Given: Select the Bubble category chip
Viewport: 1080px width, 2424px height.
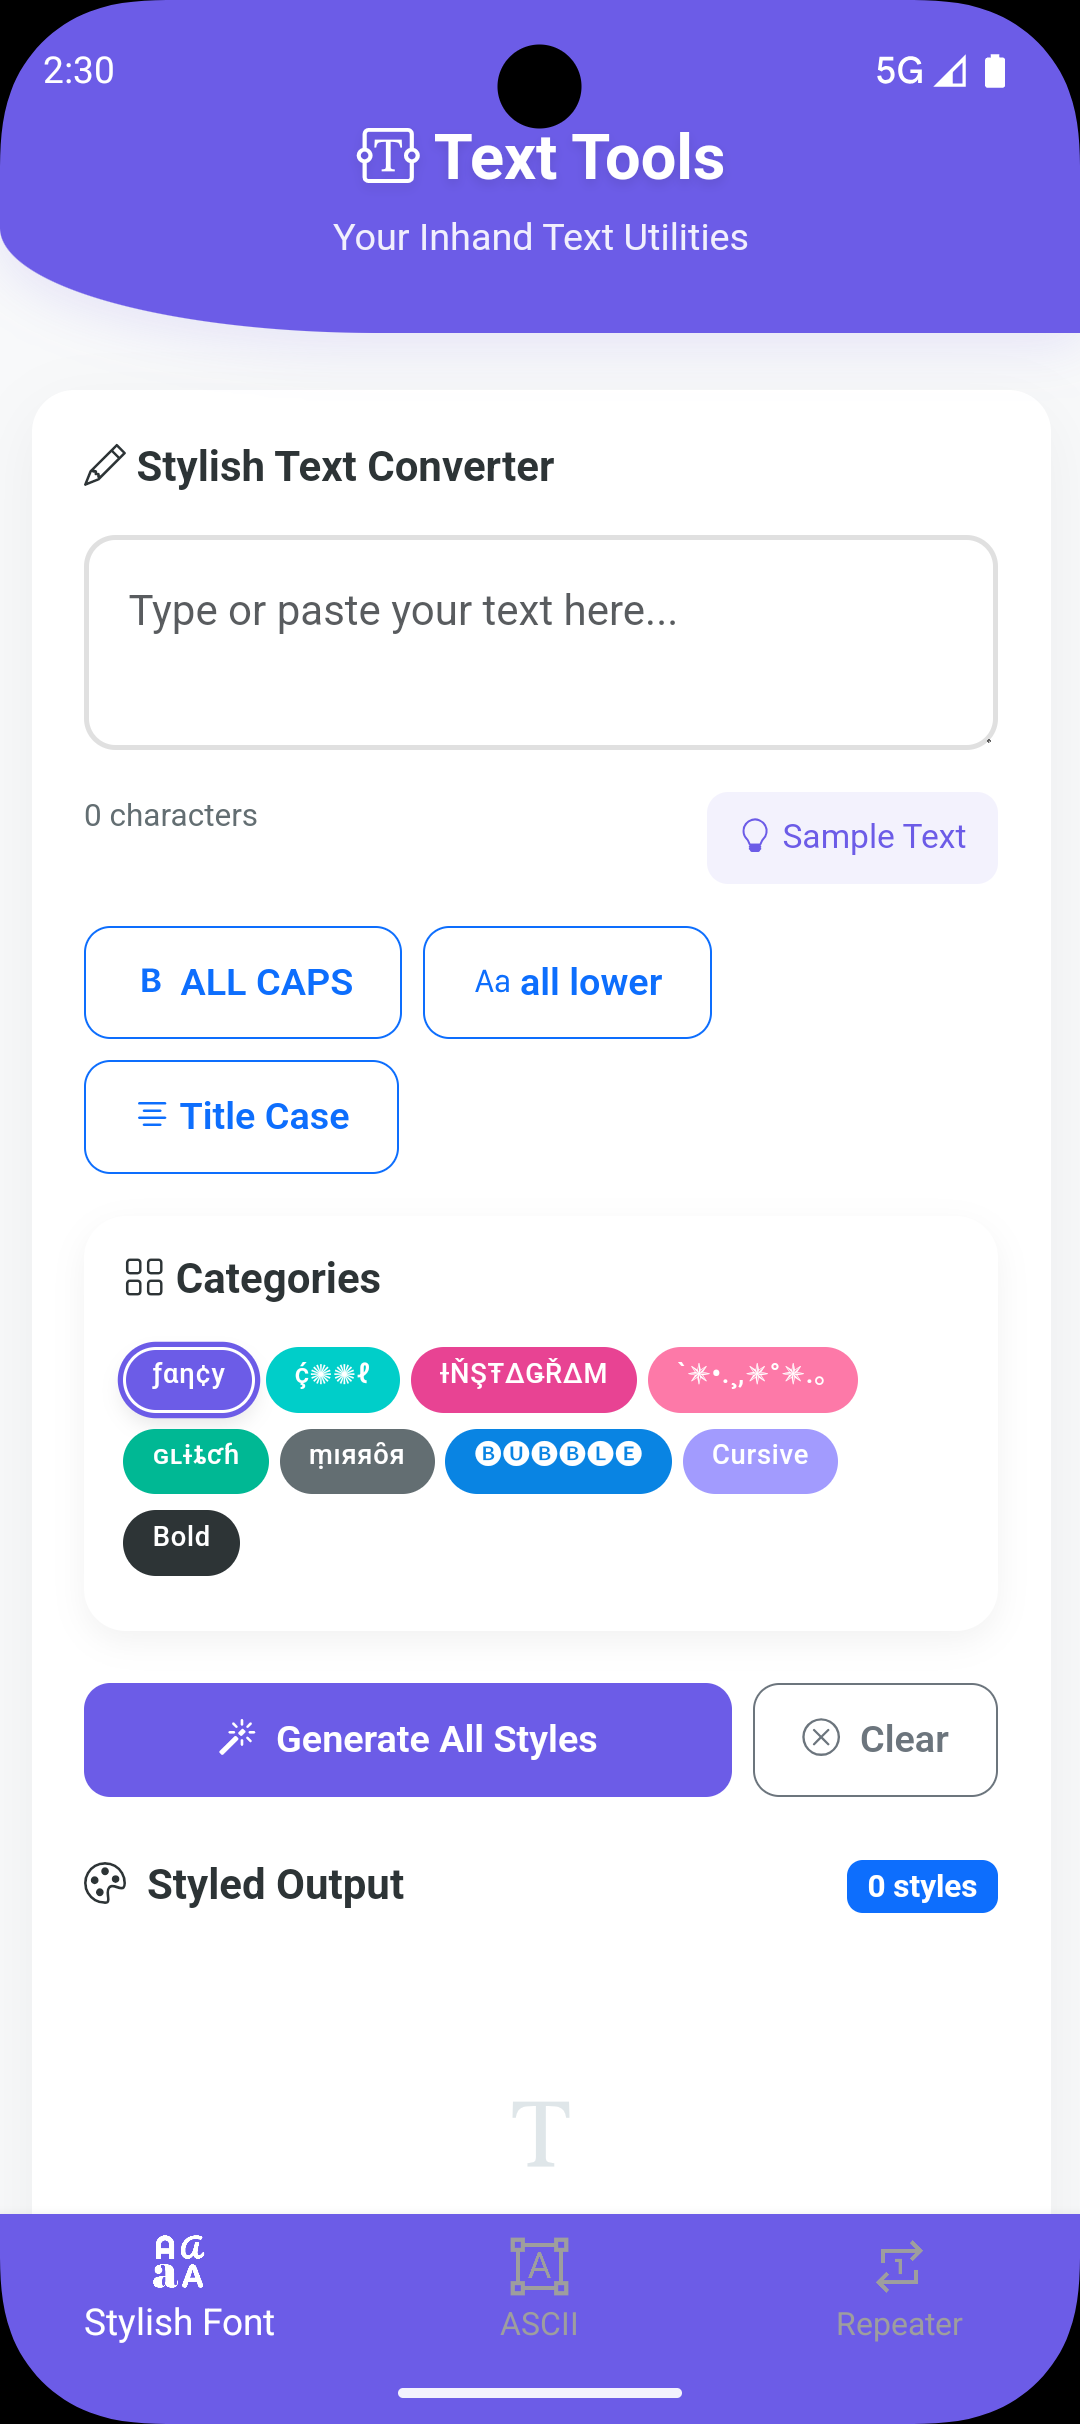Looking at the screenshot, I should 558,1460.
